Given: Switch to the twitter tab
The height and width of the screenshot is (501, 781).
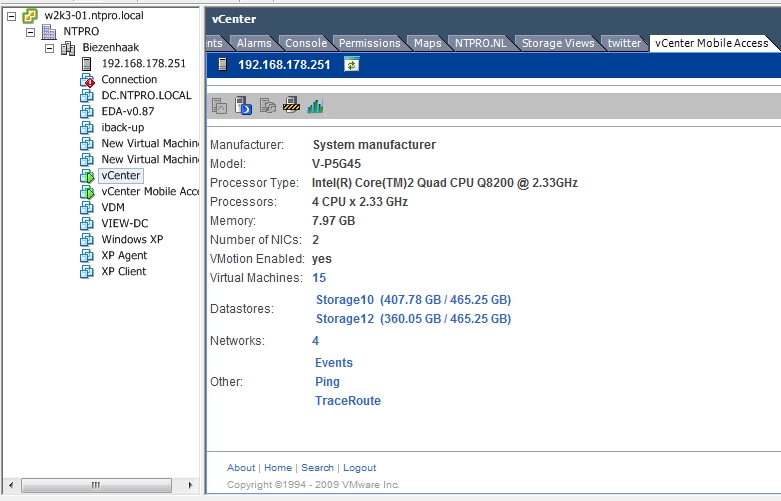Looking at the screenshot, I should [624, 43].
